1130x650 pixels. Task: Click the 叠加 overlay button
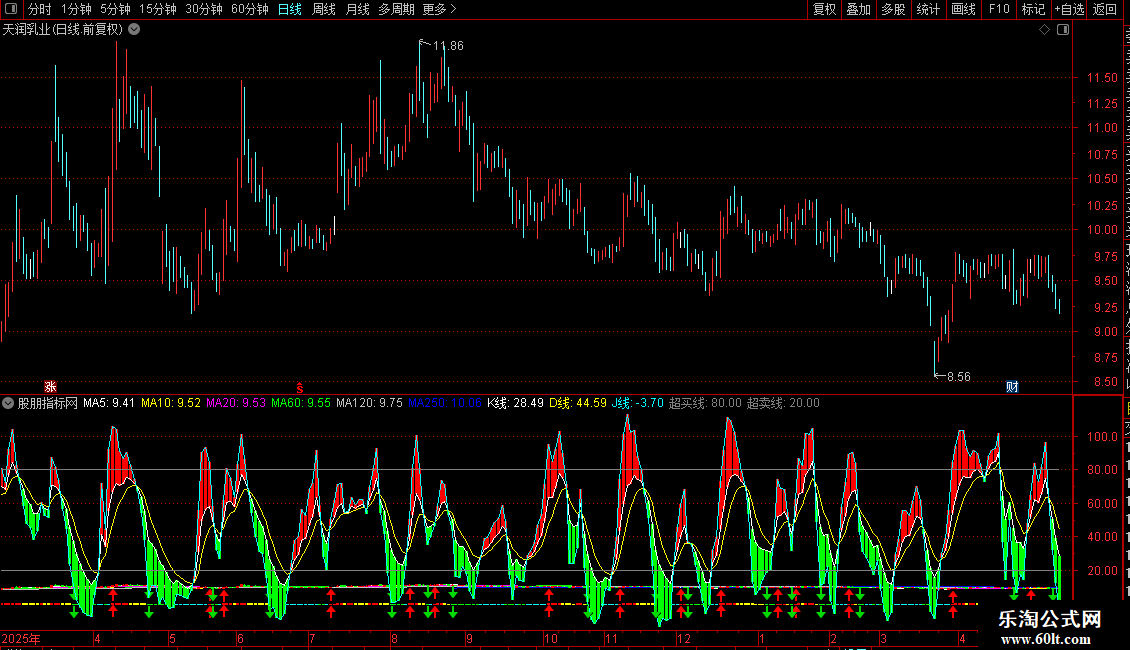(x=859, y=9)
